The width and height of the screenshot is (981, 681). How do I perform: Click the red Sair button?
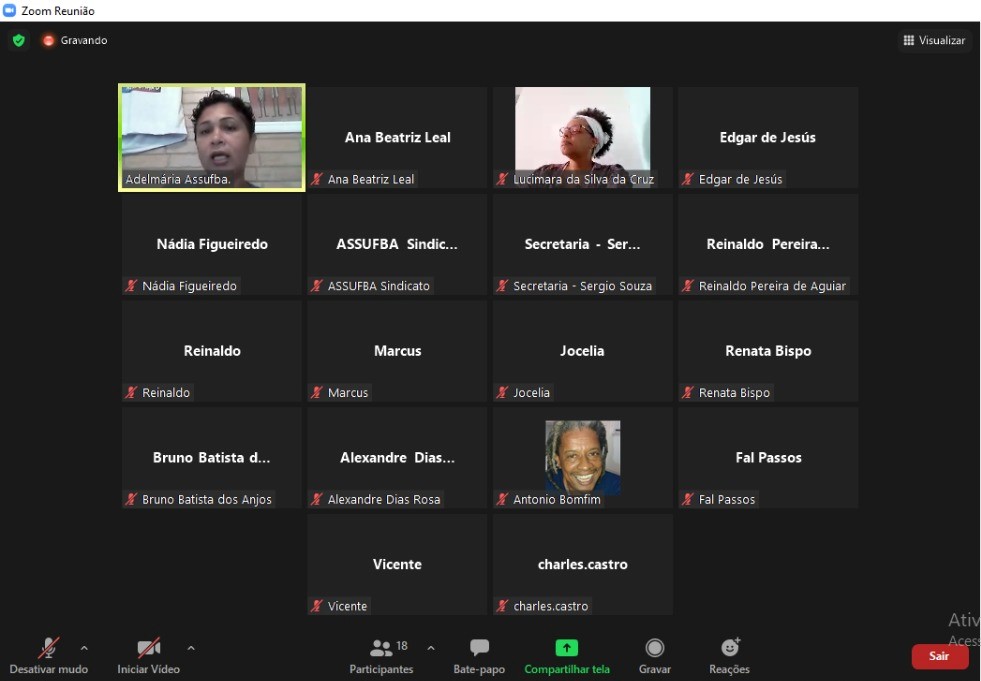pos(939,656)
